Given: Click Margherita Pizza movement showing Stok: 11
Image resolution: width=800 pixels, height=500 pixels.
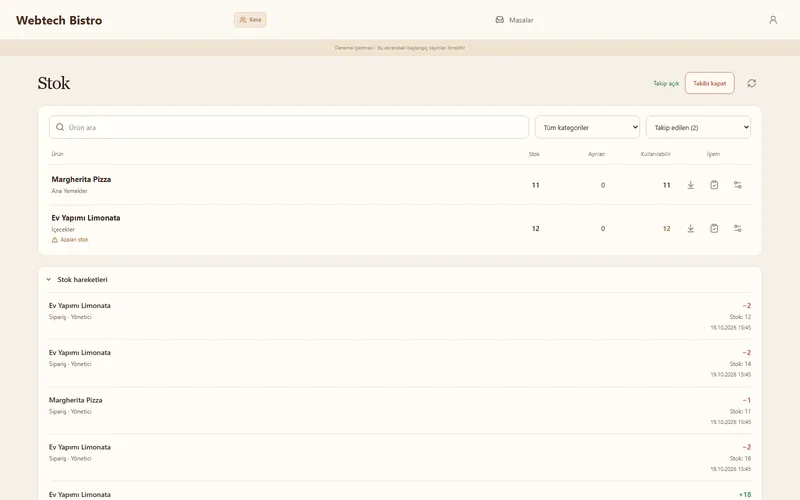Looking at the screenshot, I should [400, 411].
